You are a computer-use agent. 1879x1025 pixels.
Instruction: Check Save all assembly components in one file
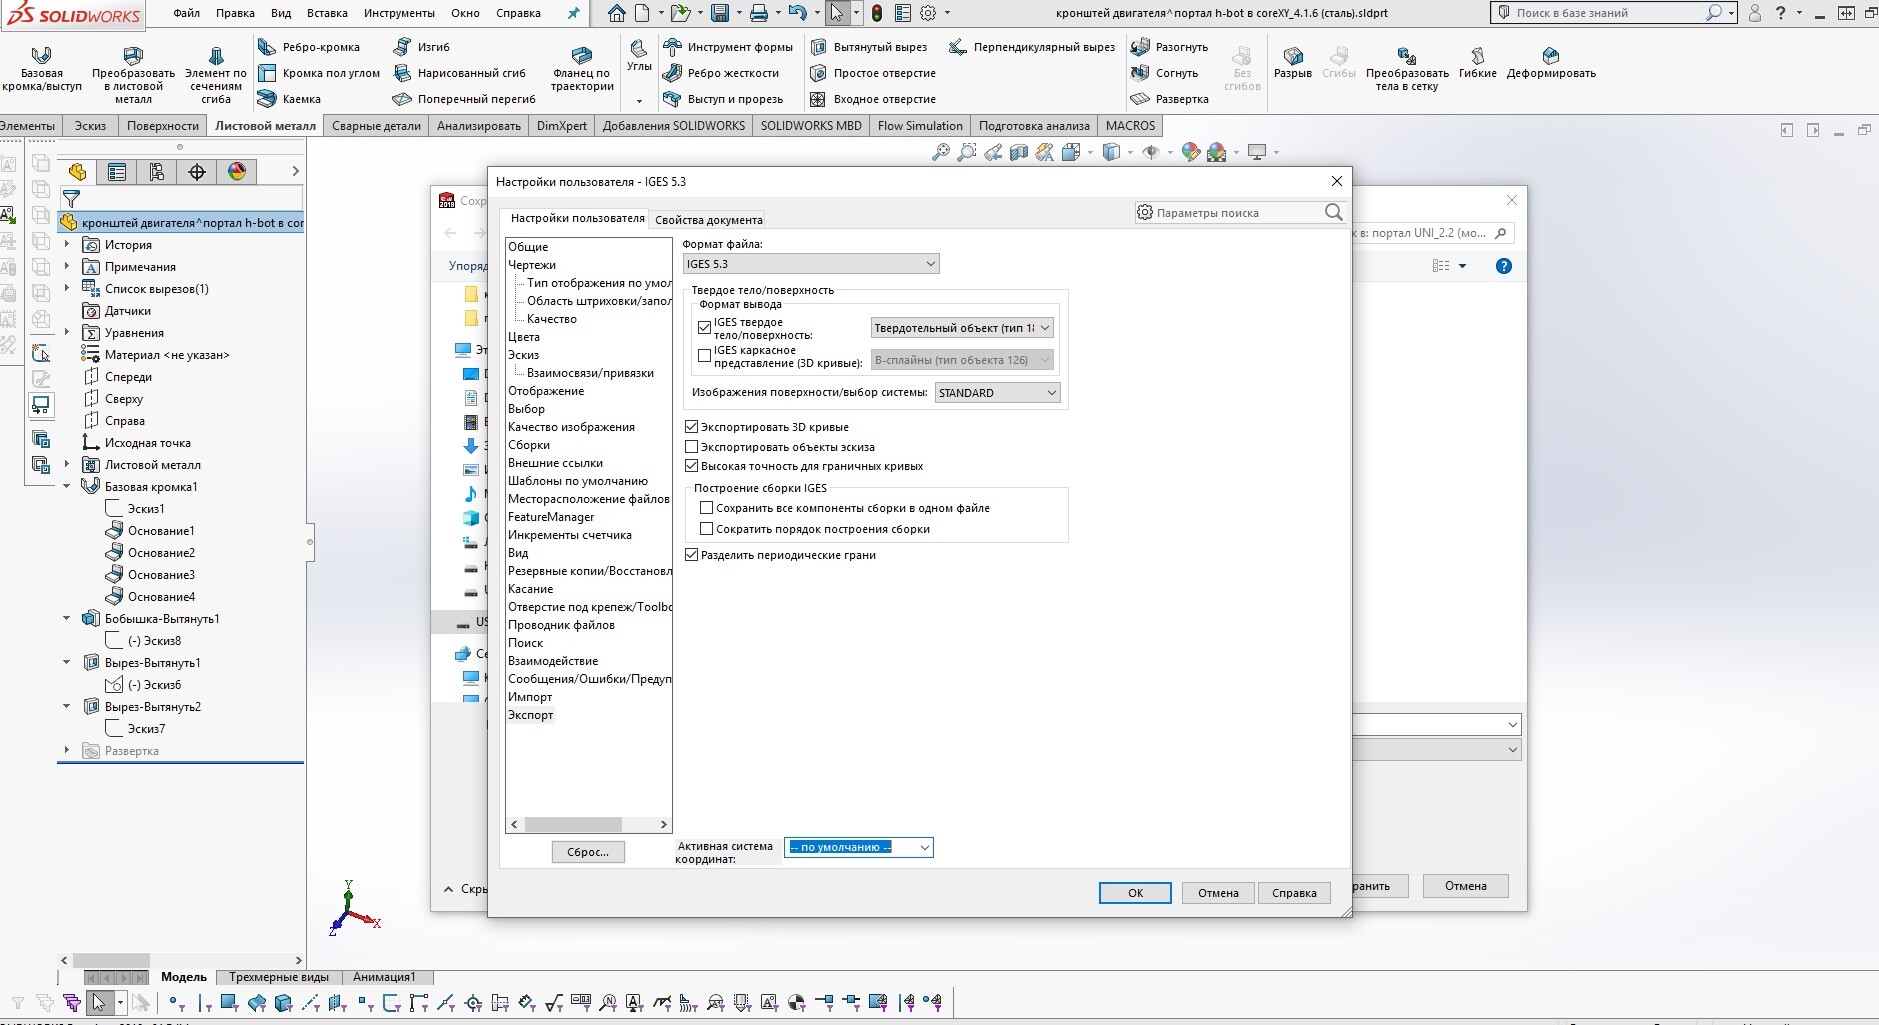tap(706, 508)
